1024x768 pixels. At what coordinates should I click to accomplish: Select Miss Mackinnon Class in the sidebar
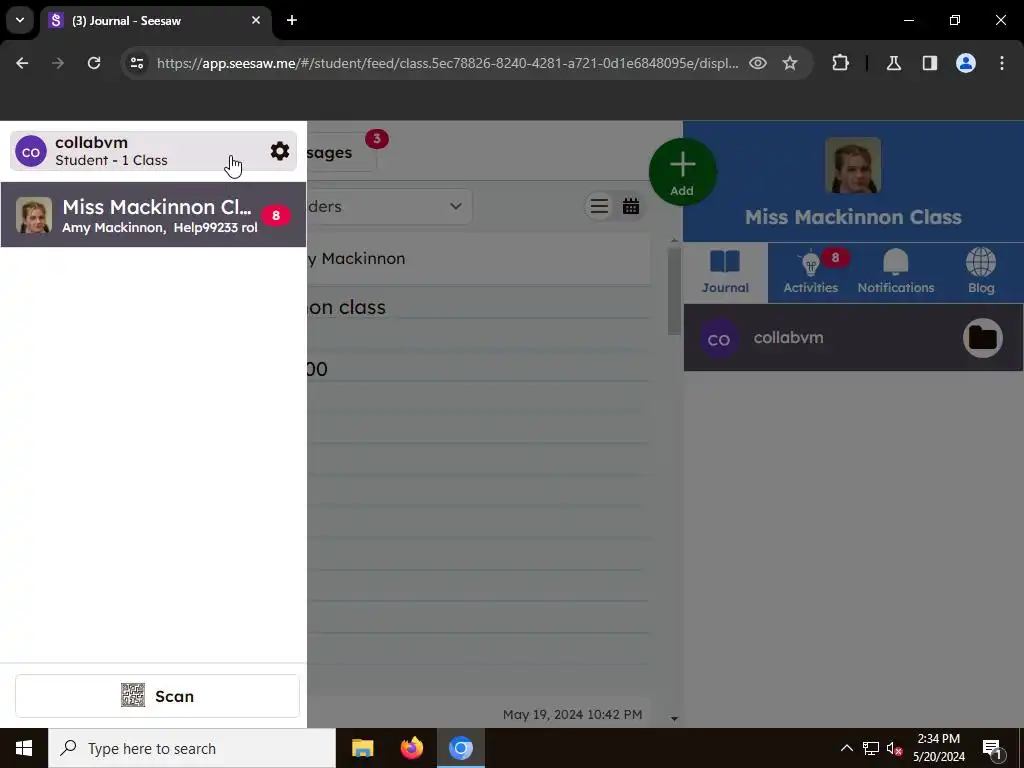tap(153, 215)
